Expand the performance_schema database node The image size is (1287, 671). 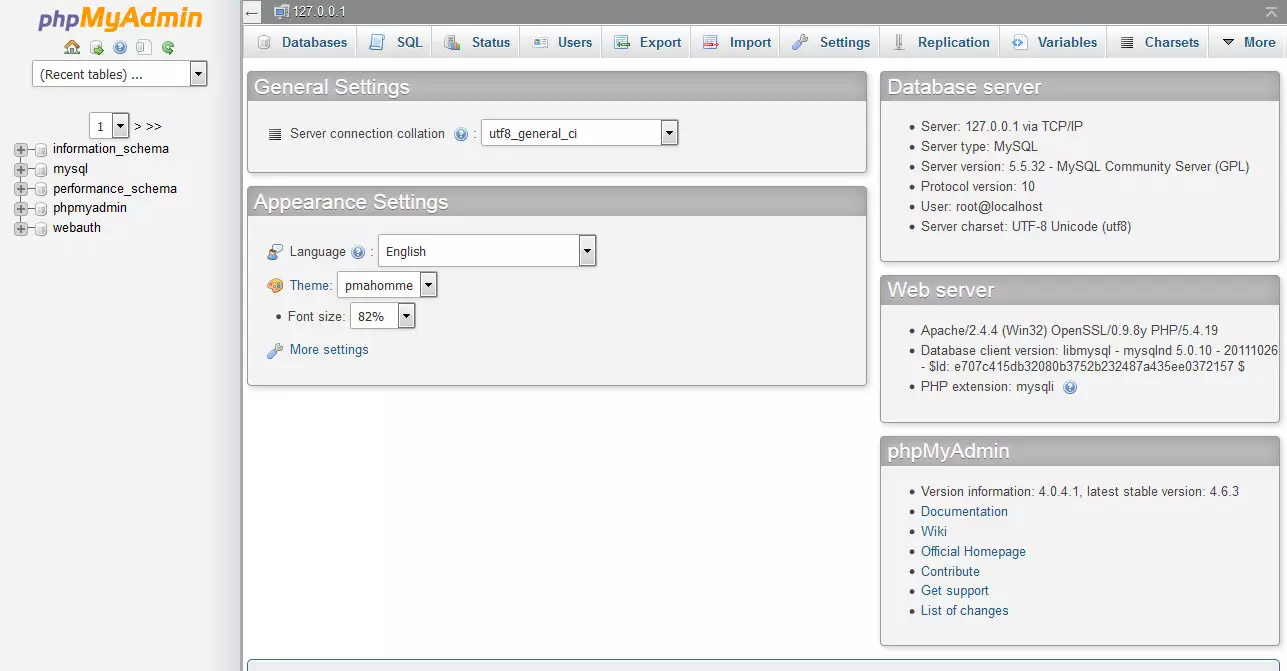click(20, 189)
